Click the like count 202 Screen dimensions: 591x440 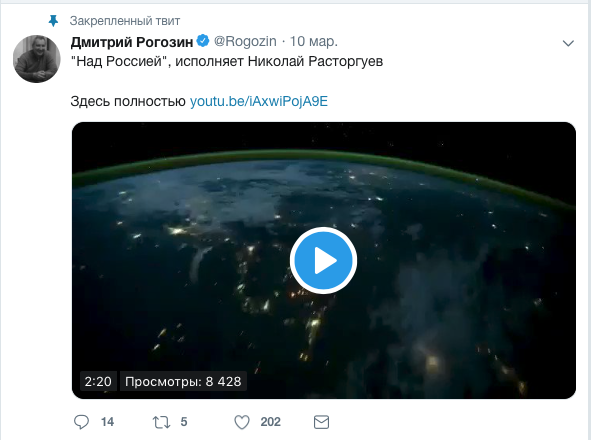coord(271,422)
